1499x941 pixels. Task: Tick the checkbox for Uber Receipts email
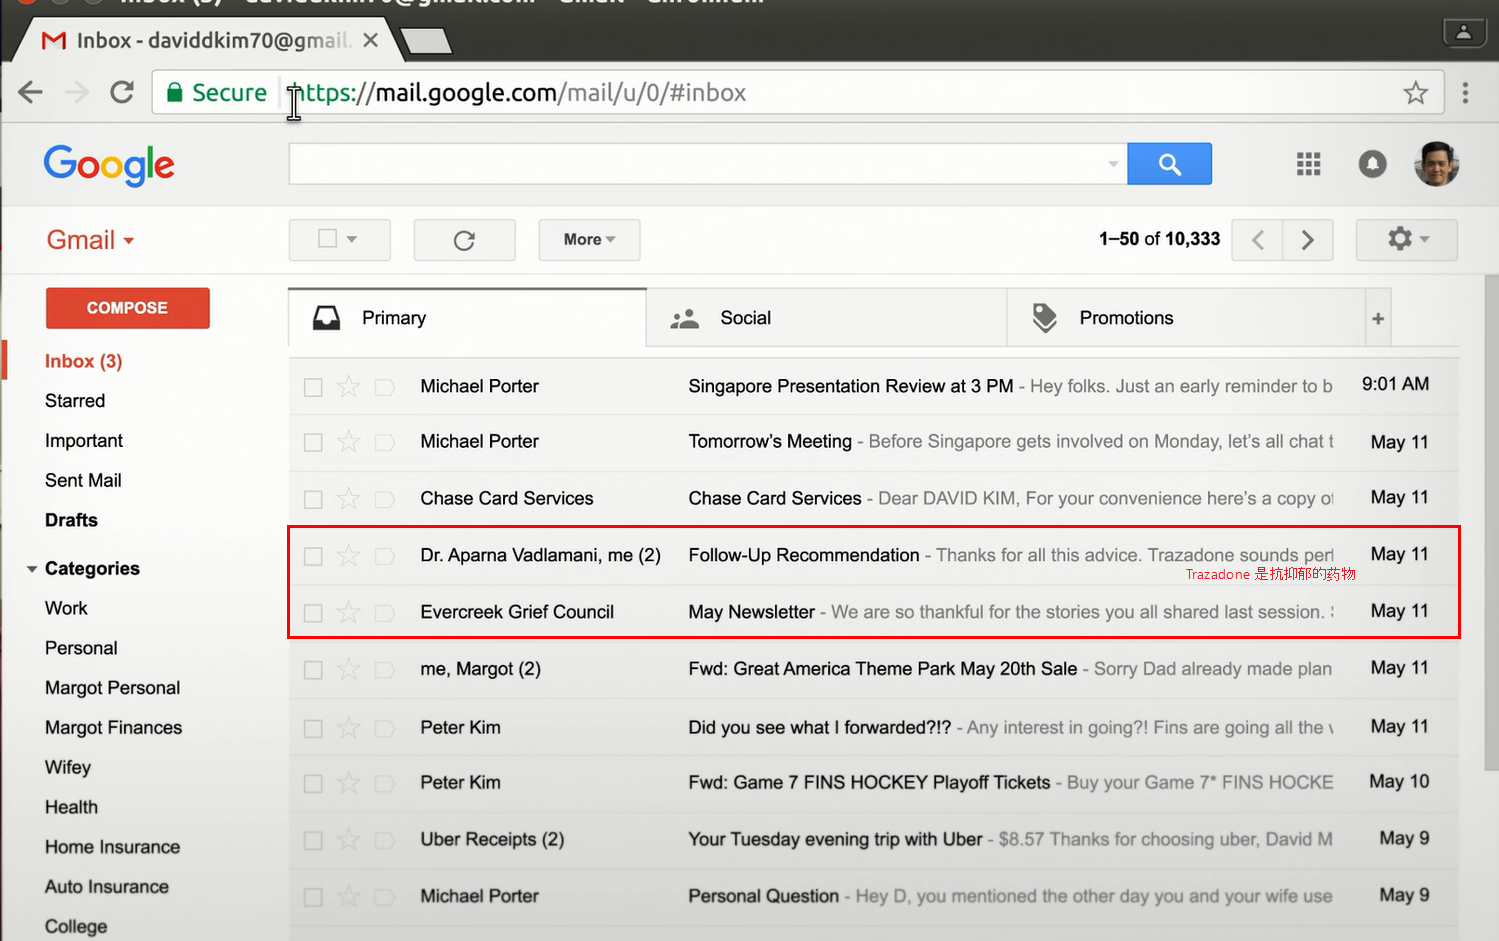point(313,840)
